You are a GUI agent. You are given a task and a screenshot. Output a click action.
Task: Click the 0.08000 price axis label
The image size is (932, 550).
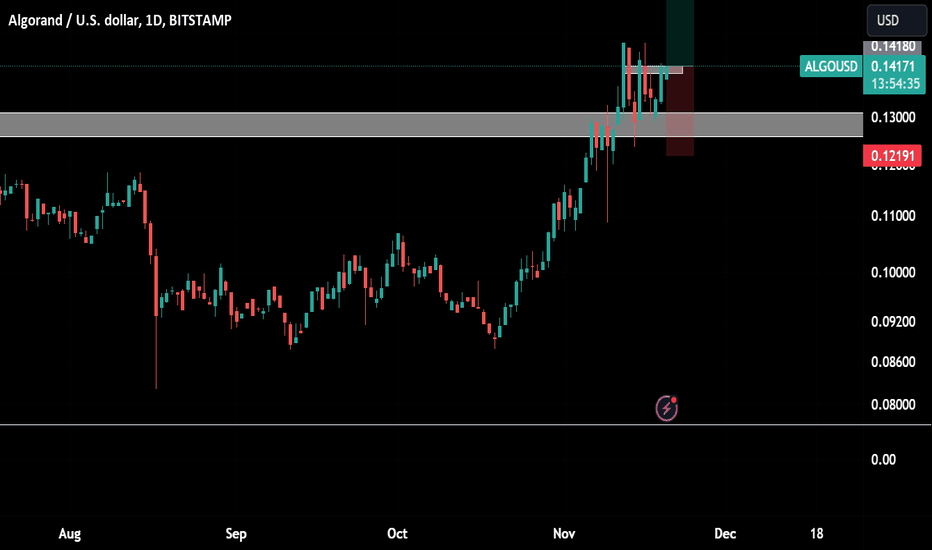[893, 404]
